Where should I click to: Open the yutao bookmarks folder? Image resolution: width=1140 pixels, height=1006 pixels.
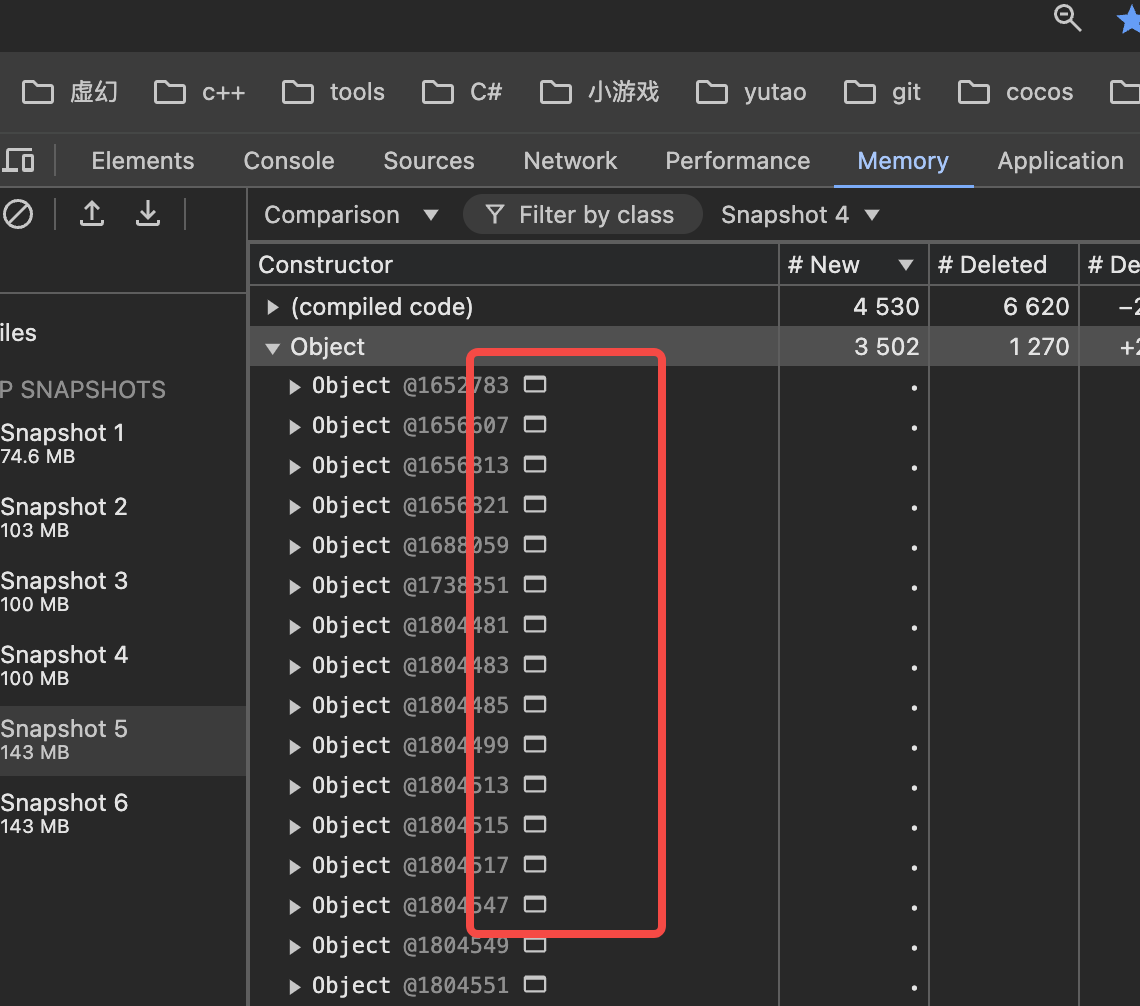pyautogui.click(x=751, y=92)
